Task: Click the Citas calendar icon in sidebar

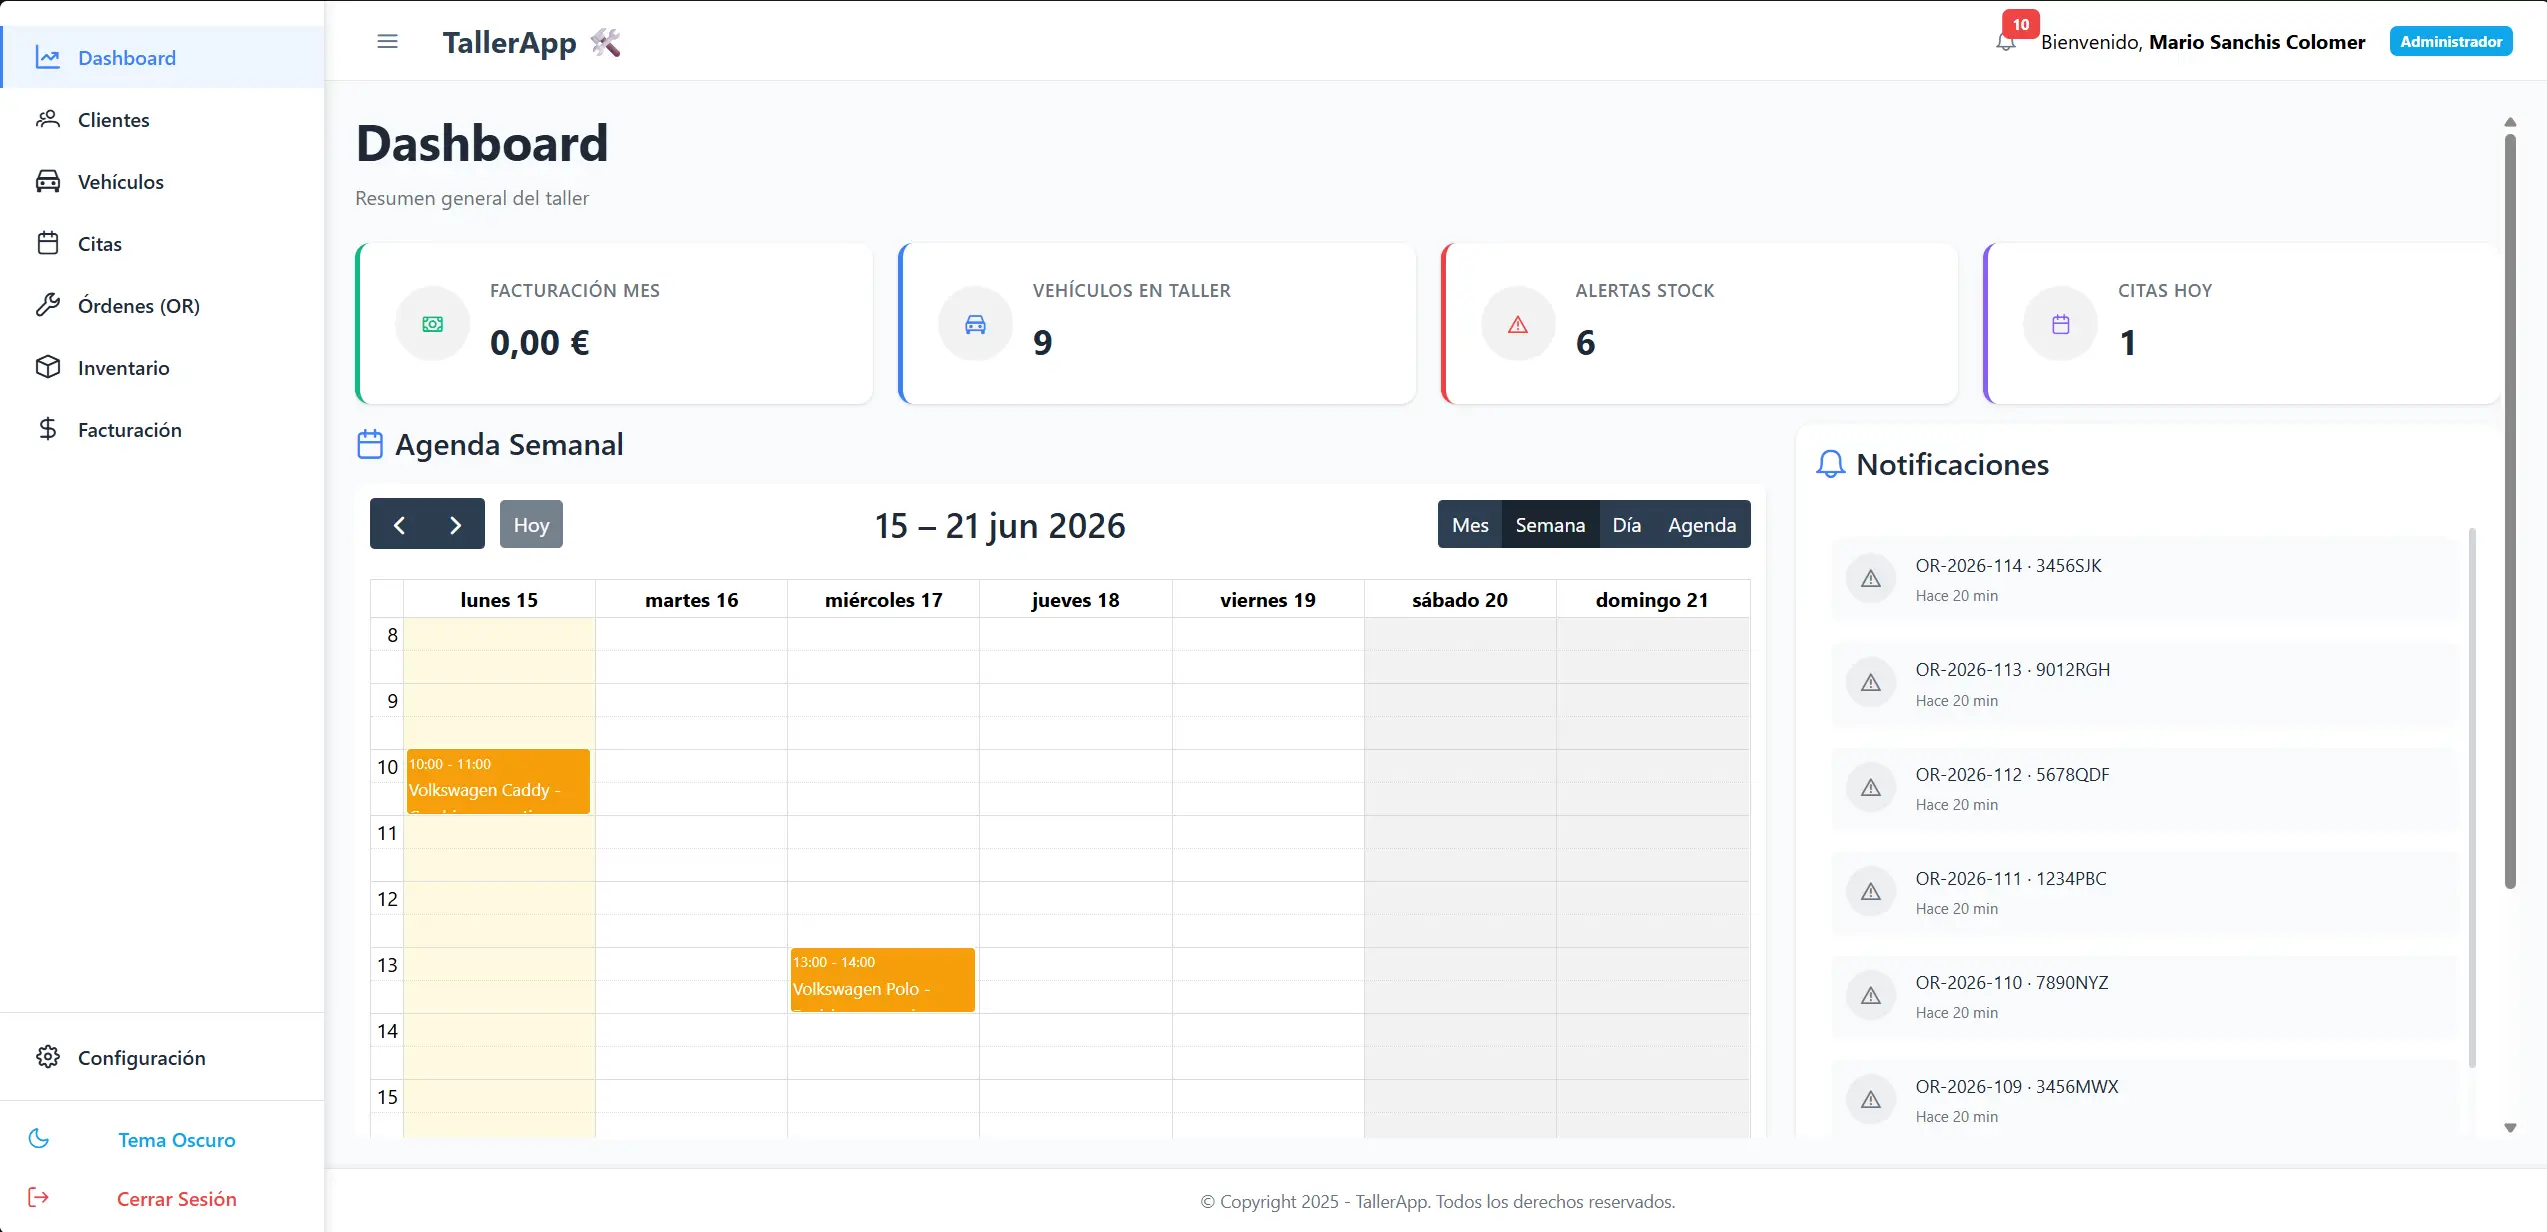Action: pos(48,244)
